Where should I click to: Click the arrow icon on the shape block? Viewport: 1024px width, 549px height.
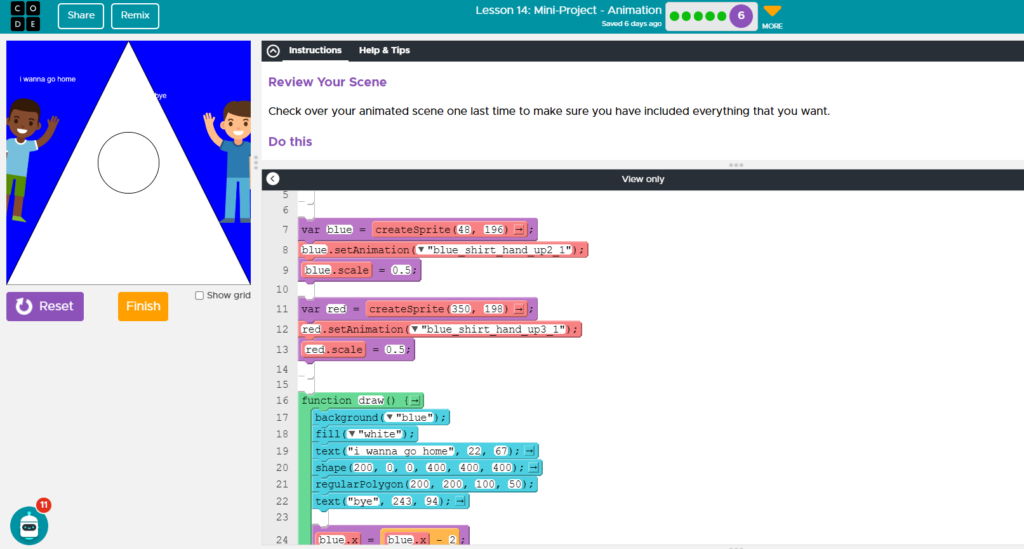pyautogui.click(x=534, y=468)
